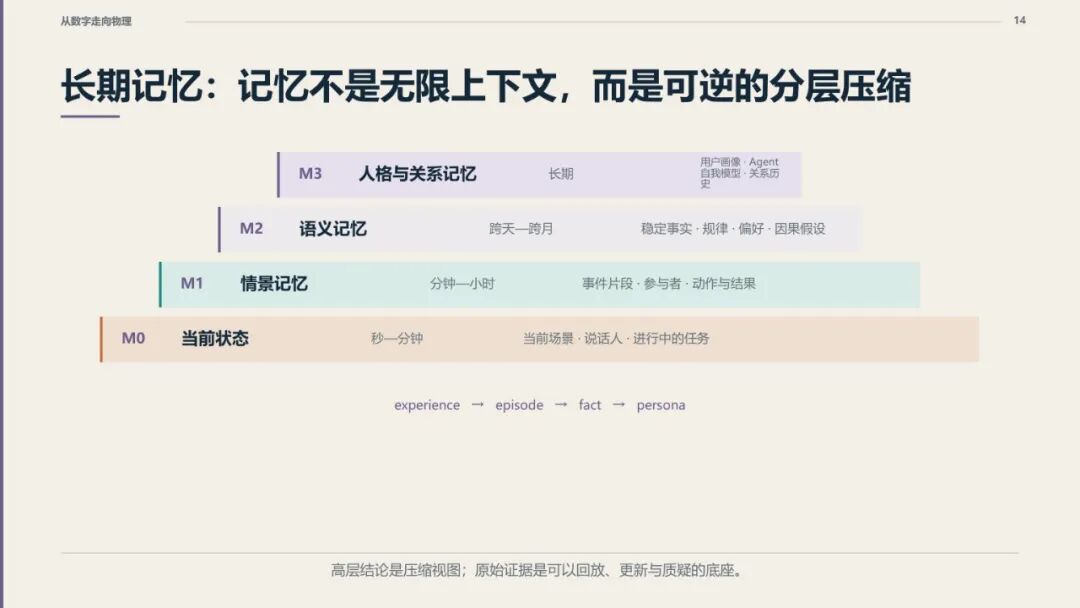This screenshot has width=1080, height=608.
Task: Click the header text 从数字走向物理
Action: coord(96,21)
